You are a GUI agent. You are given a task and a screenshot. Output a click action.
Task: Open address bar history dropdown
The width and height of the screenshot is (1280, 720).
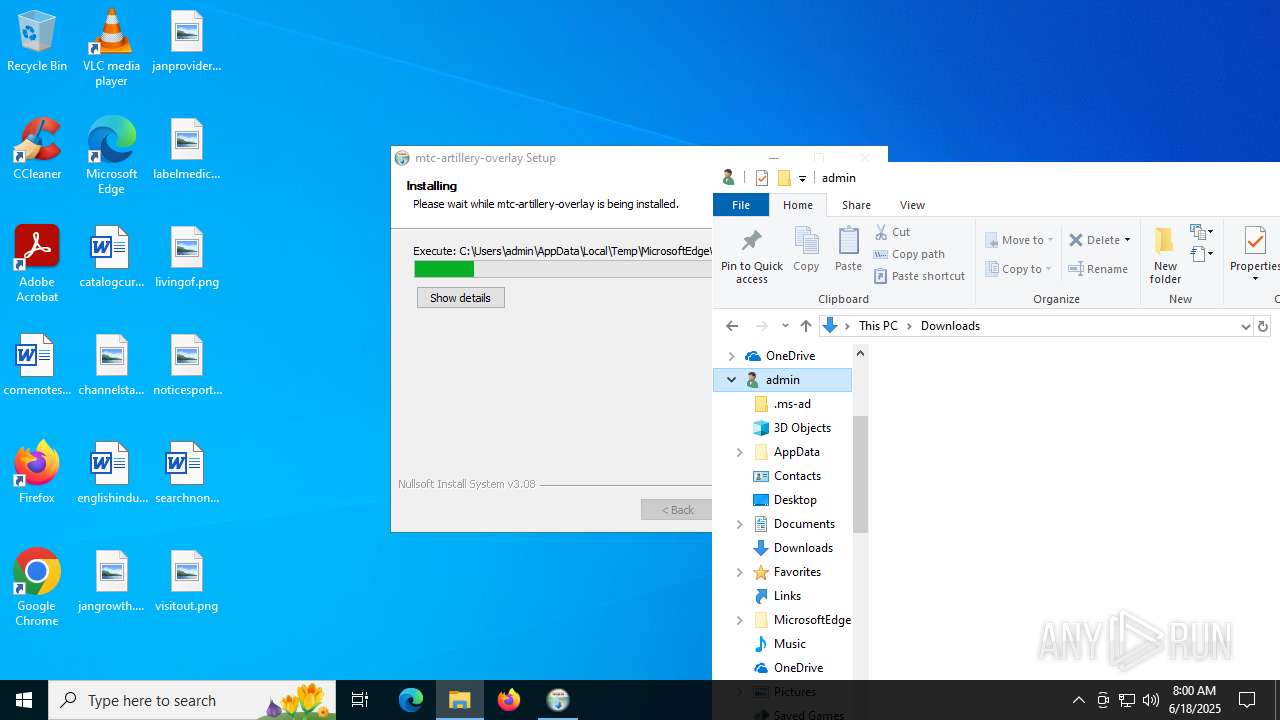click(x=1245, y=326)
